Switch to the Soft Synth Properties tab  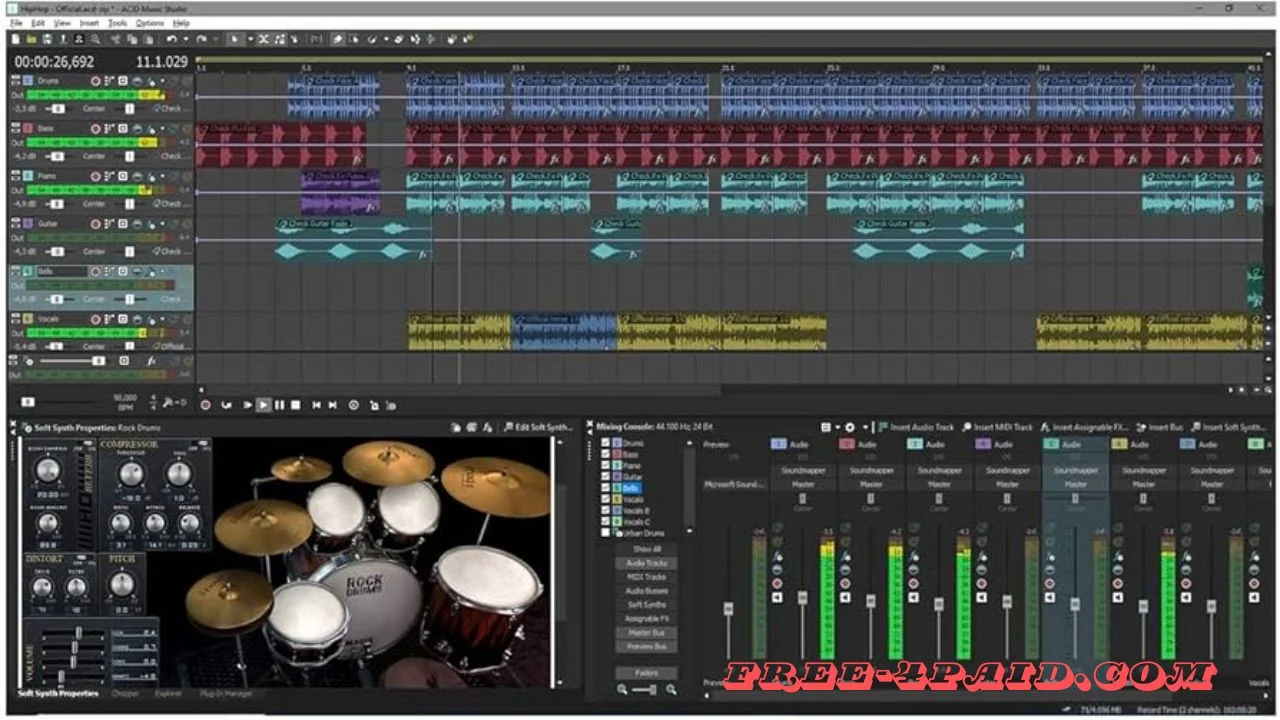[x=58, y=693]
